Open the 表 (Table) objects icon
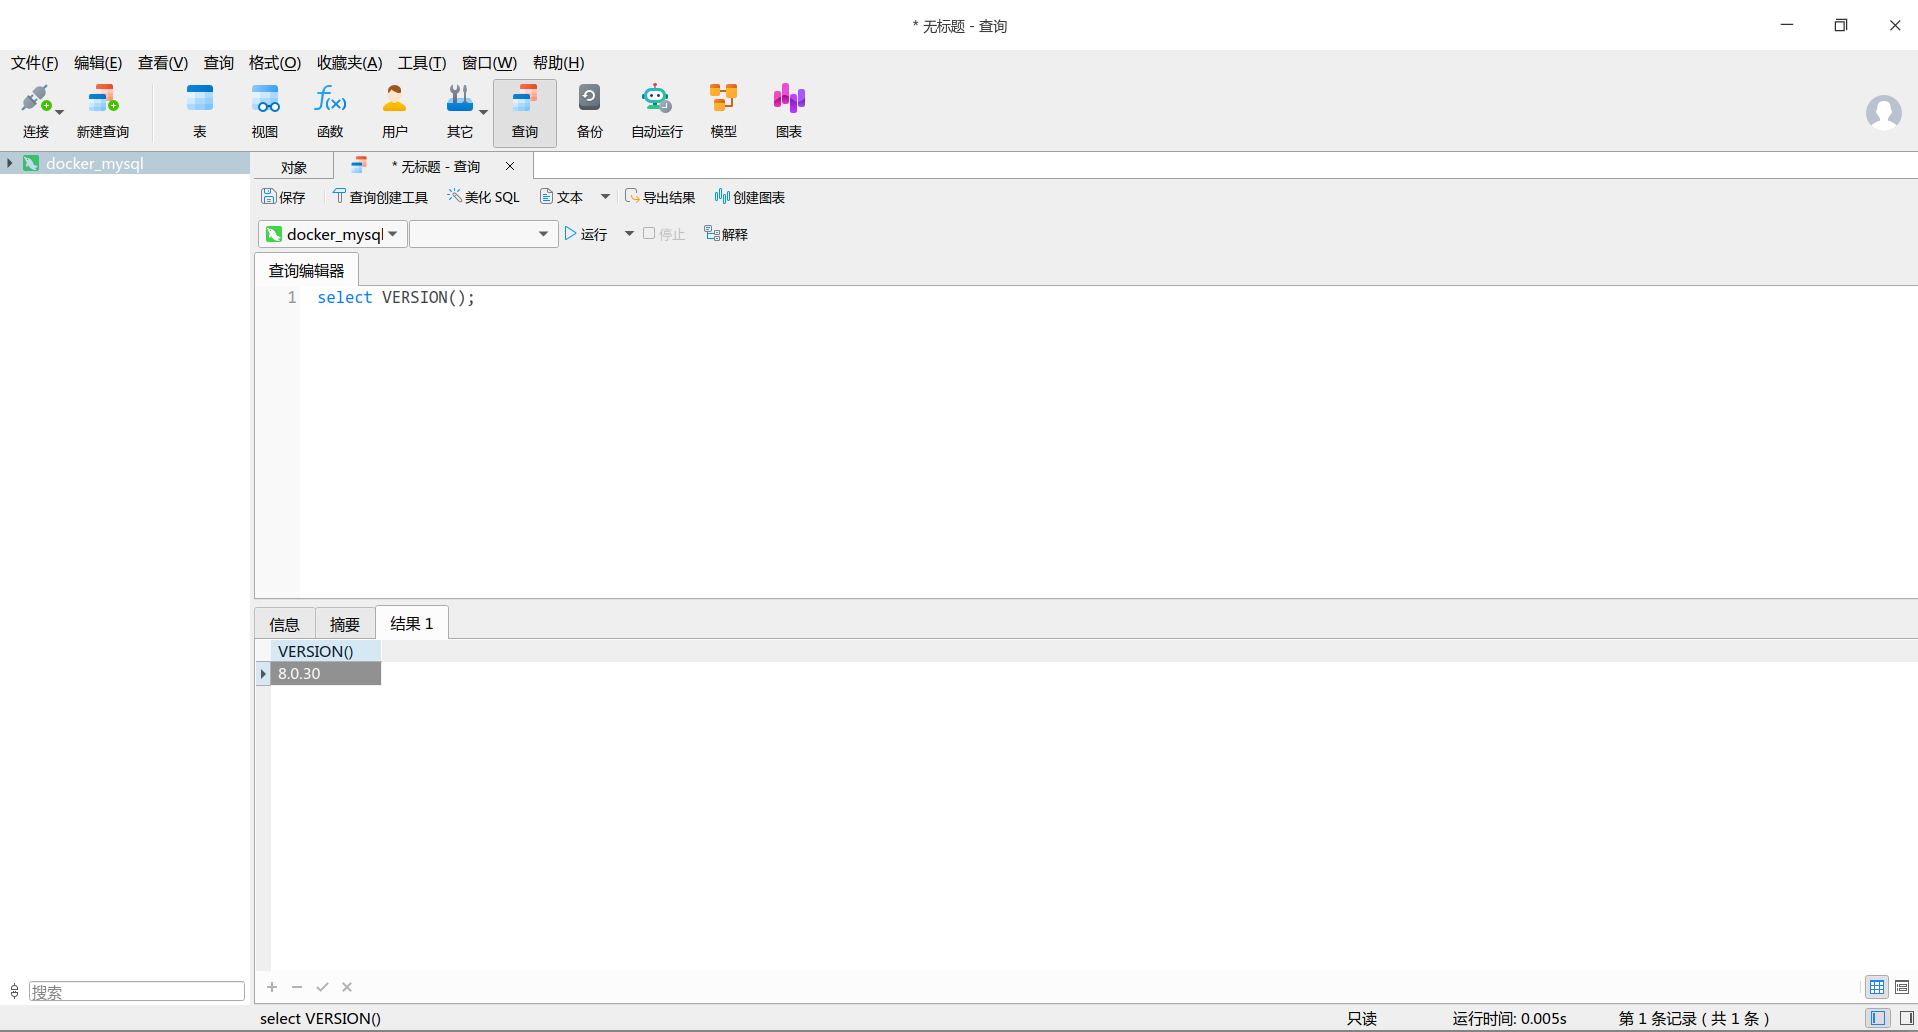 click(x=200, y=111)
